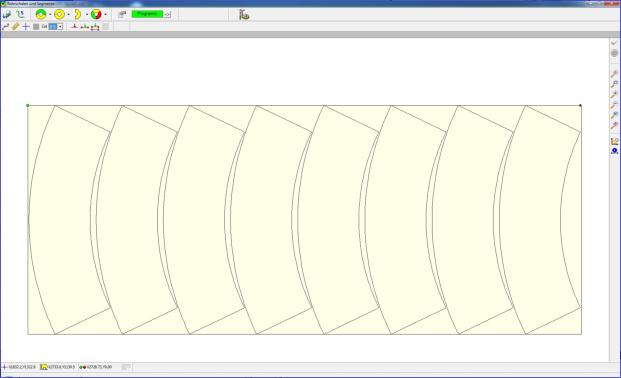The image size is (621, 378).
Task: Open the blue numeric combo box dropdown
Action: click(60, 27)
